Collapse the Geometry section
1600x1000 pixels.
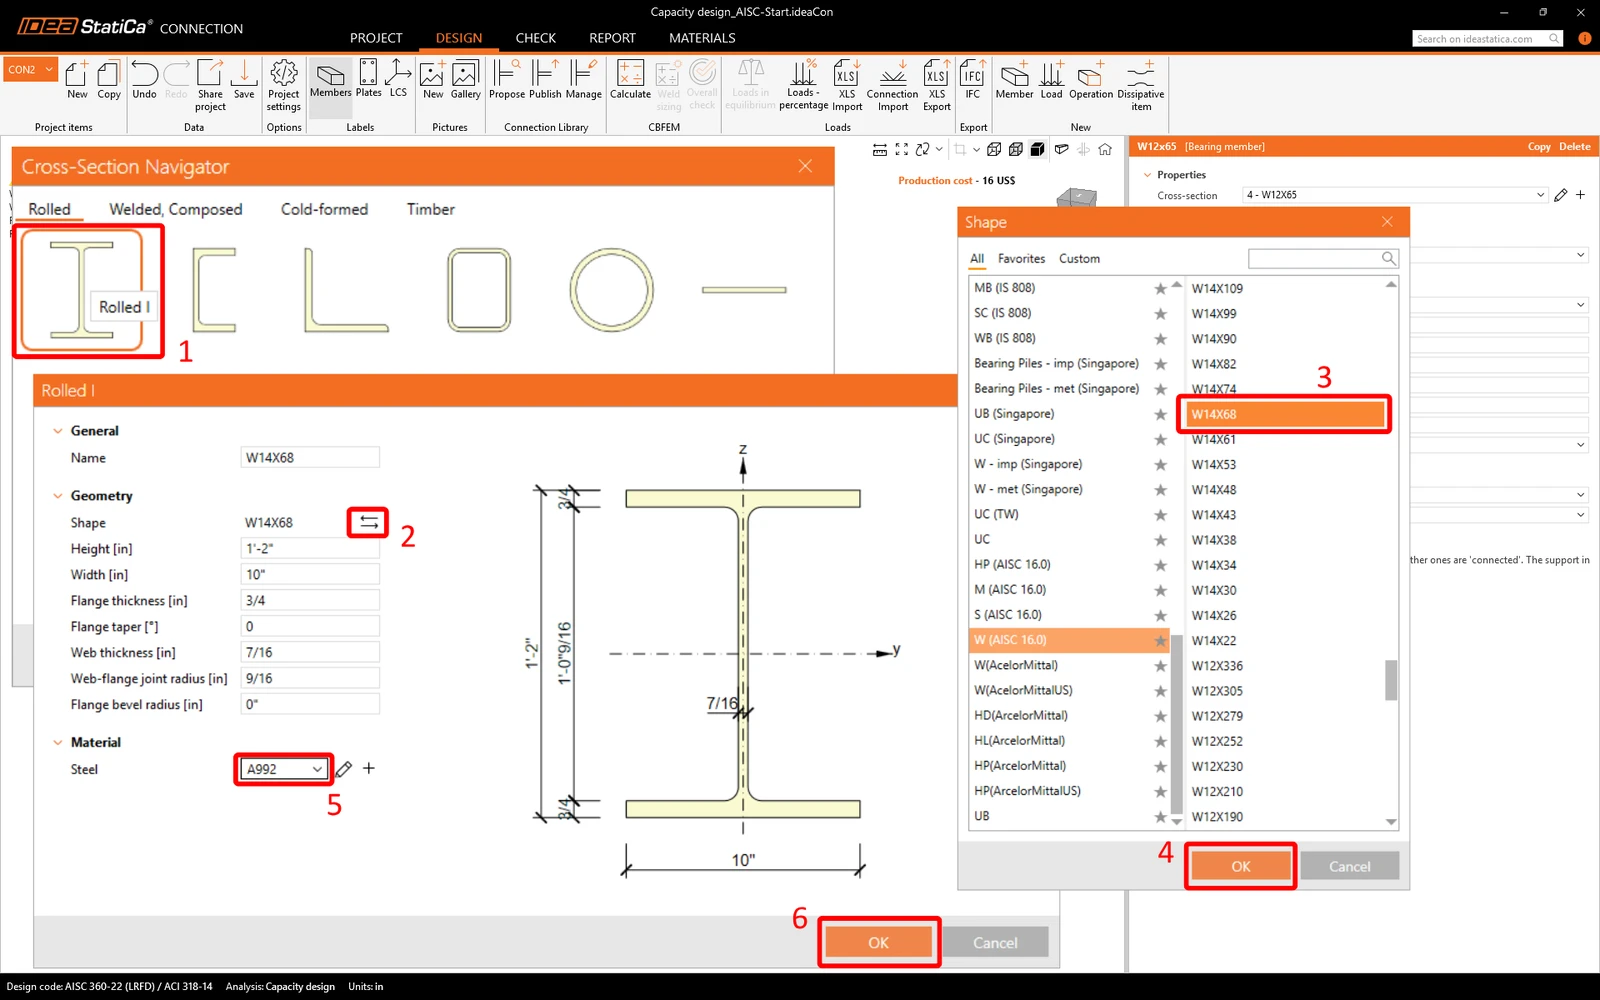point(57,496)
